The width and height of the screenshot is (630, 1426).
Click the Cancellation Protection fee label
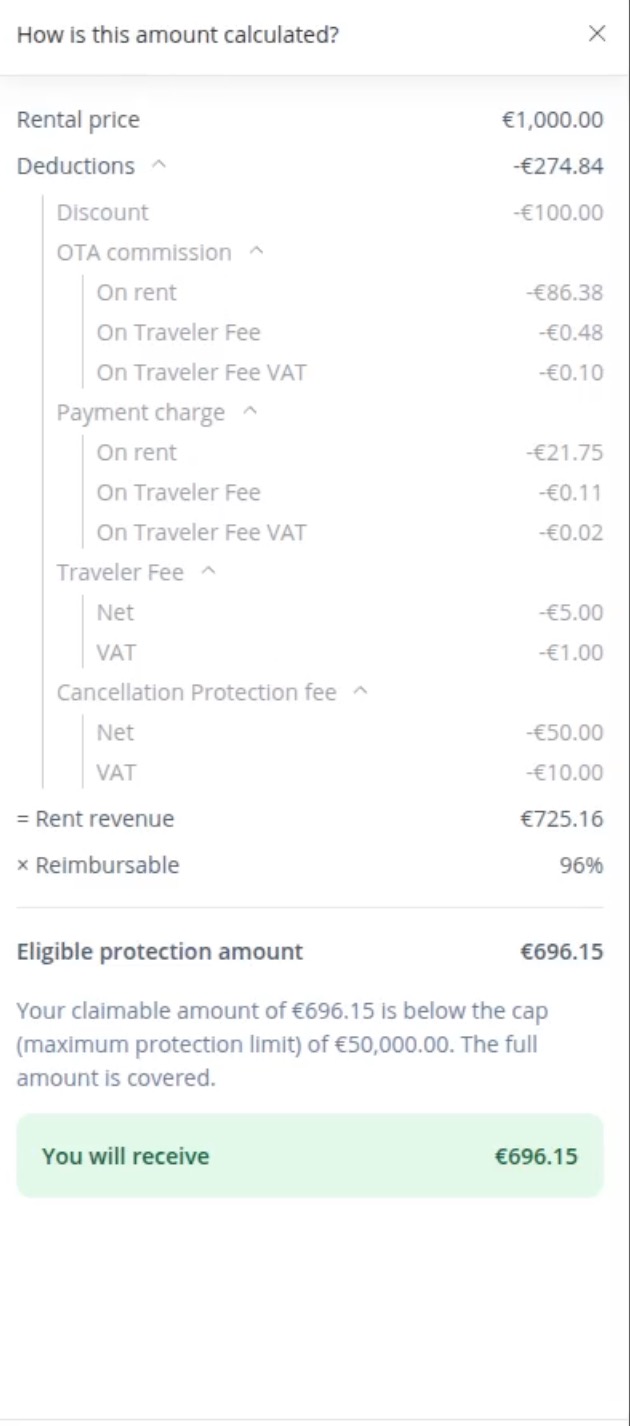(196, 693)
